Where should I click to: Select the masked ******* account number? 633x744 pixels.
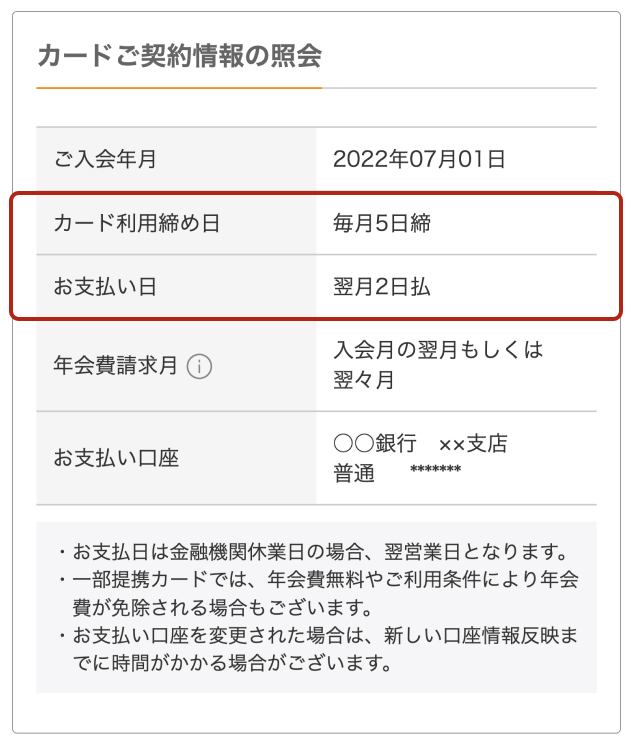tap(435, 472)
